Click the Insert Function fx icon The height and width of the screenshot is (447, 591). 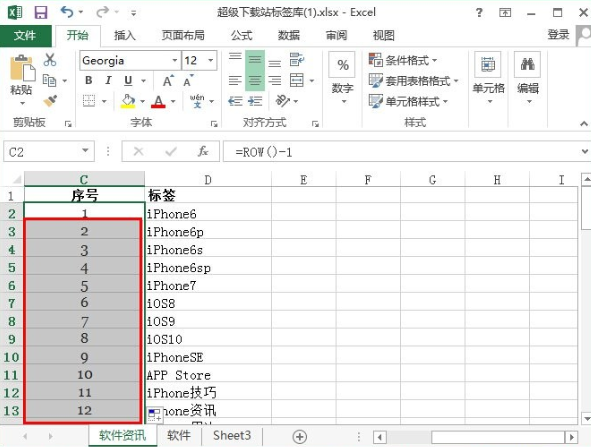[203, 152]
